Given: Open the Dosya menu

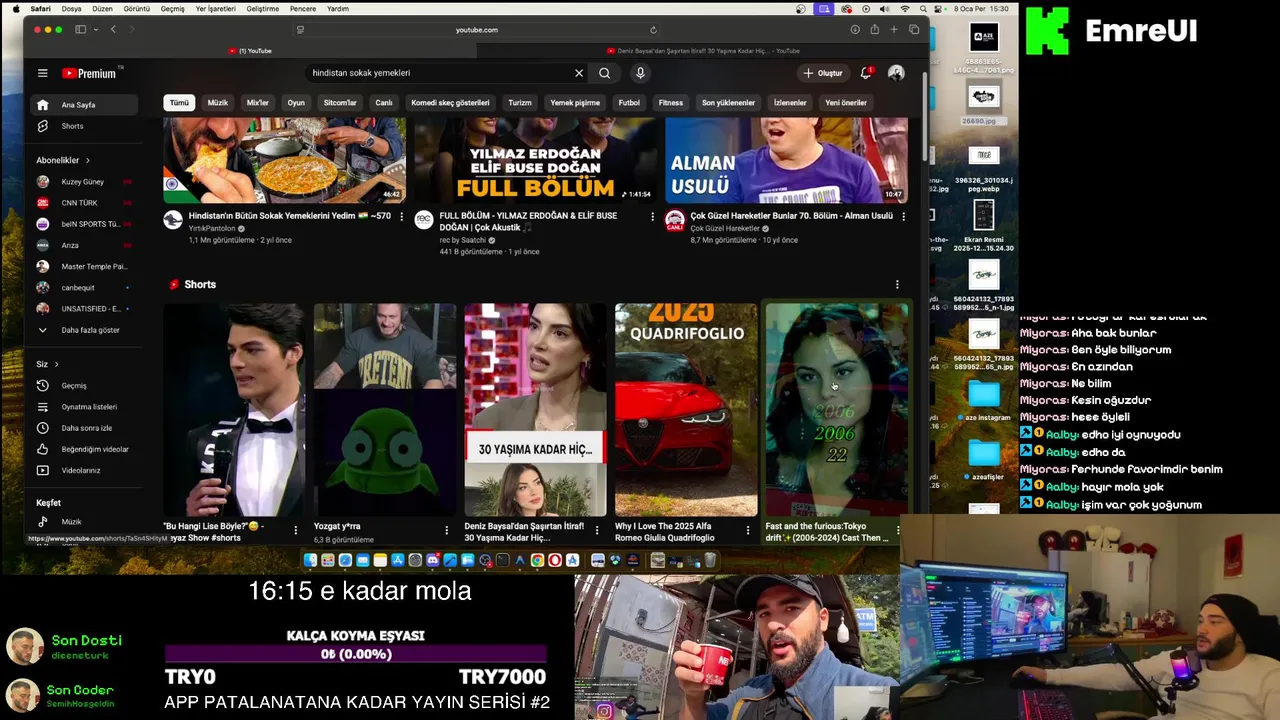Looking at the screenshot, I should click(72, 9).
